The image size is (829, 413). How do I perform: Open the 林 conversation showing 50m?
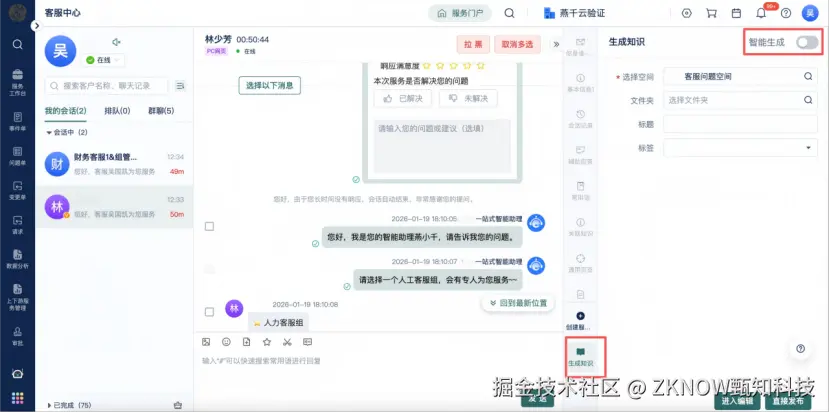click(114, 207)
